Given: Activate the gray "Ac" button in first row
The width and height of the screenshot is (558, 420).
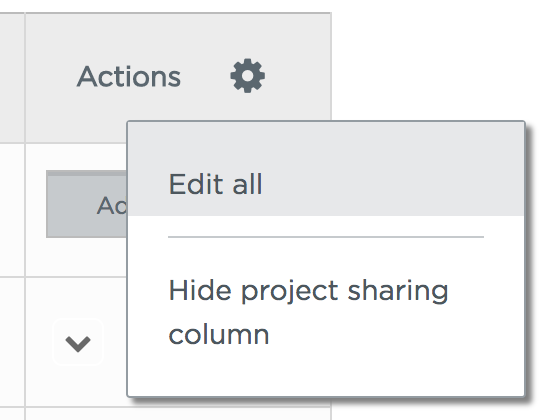Looking at the screenshot, I should pyautogui.click(x=87, y=204).
